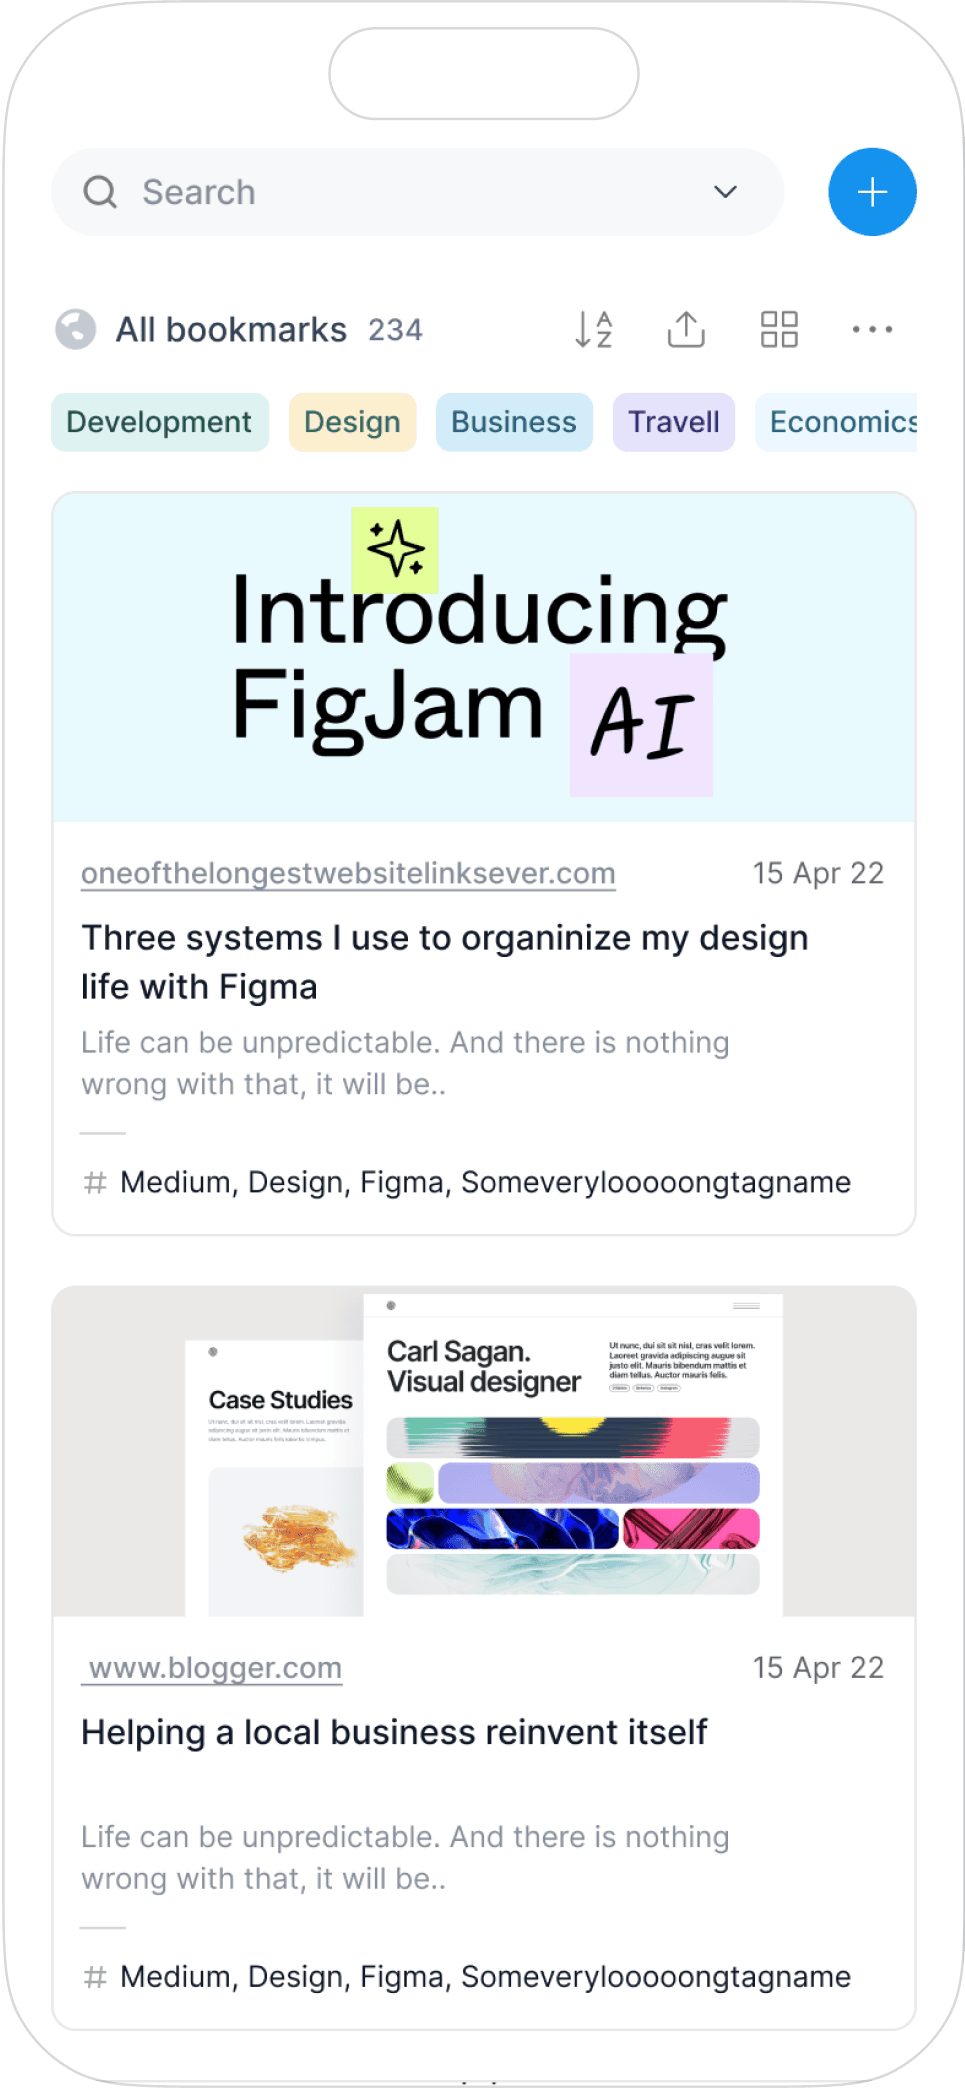Expand the search bar dropdown chevron
Image resolution: width=965 pixels, height=2088 pixels.
pos(726,192)
